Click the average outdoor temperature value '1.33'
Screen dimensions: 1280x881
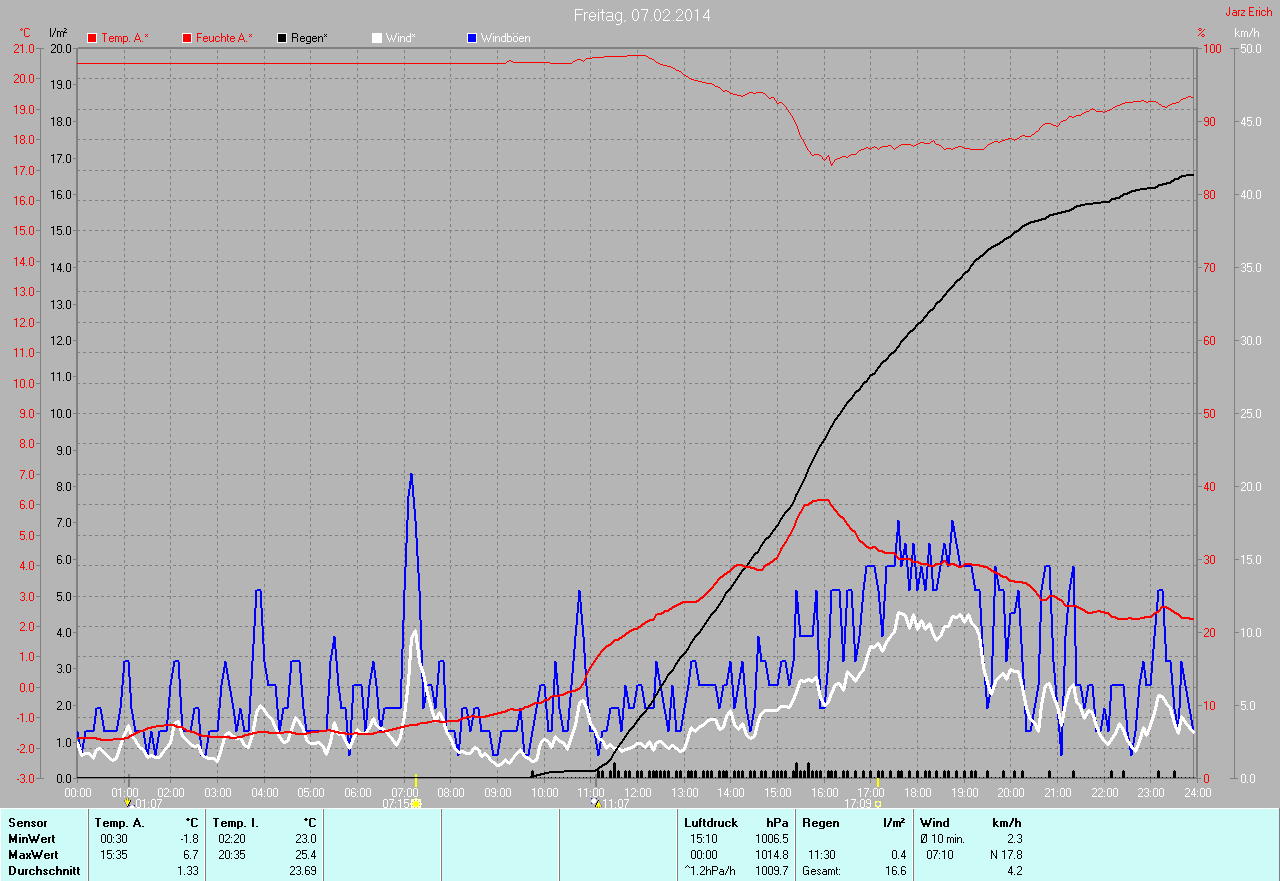[187, 871]
